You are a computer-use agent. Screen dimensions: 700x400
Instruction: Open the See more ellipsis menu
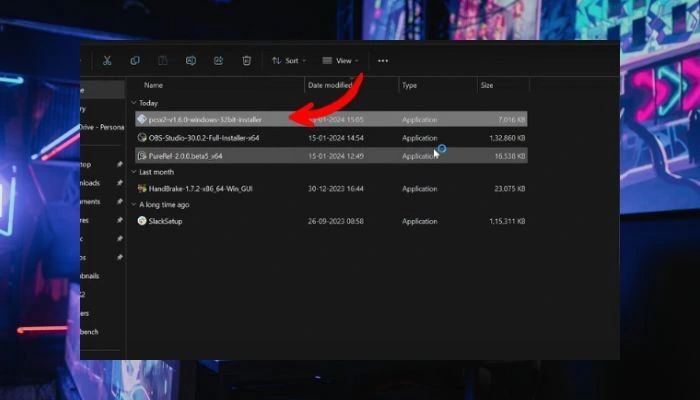point(383,61)
